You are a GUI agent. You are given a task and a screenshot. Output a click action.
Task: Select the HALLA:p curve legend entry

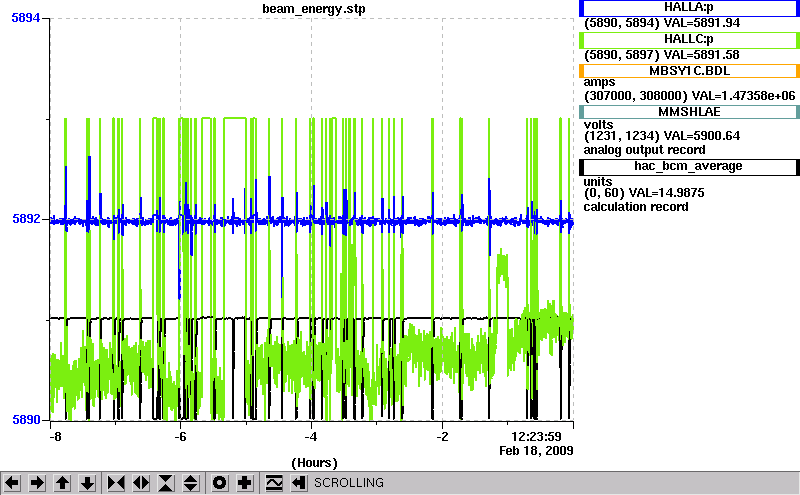[x=689, y=8]
